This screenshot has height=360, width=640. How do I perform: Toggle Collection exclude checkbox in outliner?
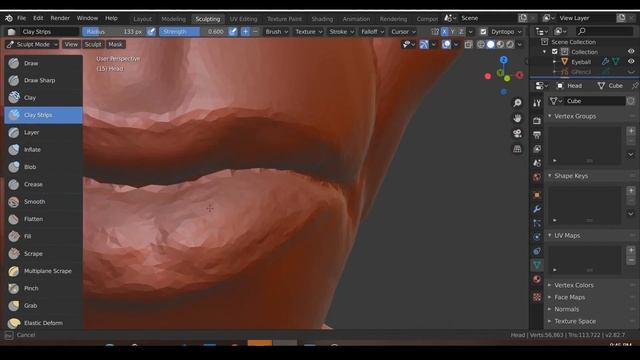tap(555, 52)
